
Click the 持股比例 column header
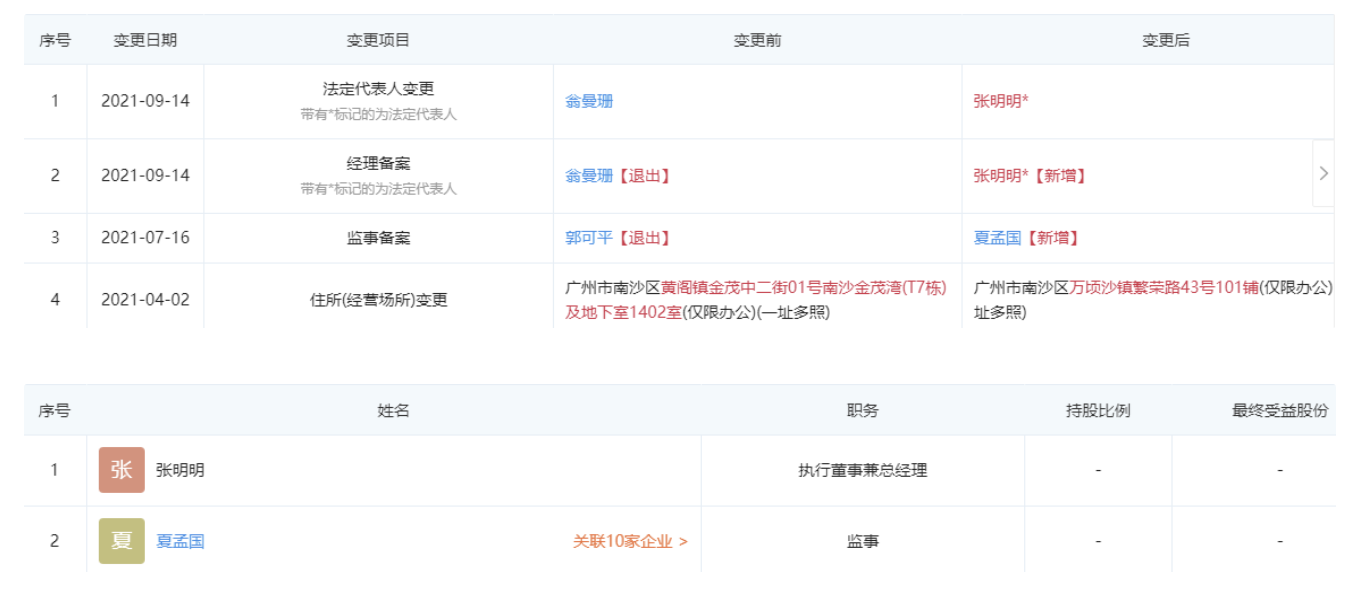click(1098, 411)
